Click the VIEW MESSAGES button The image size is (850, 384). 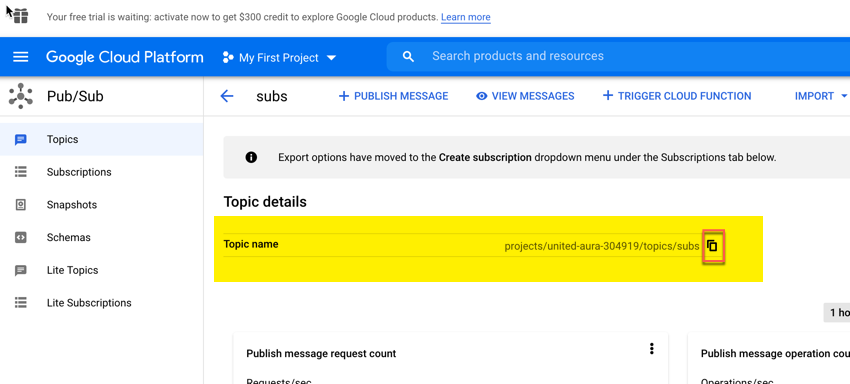[525, 96]
